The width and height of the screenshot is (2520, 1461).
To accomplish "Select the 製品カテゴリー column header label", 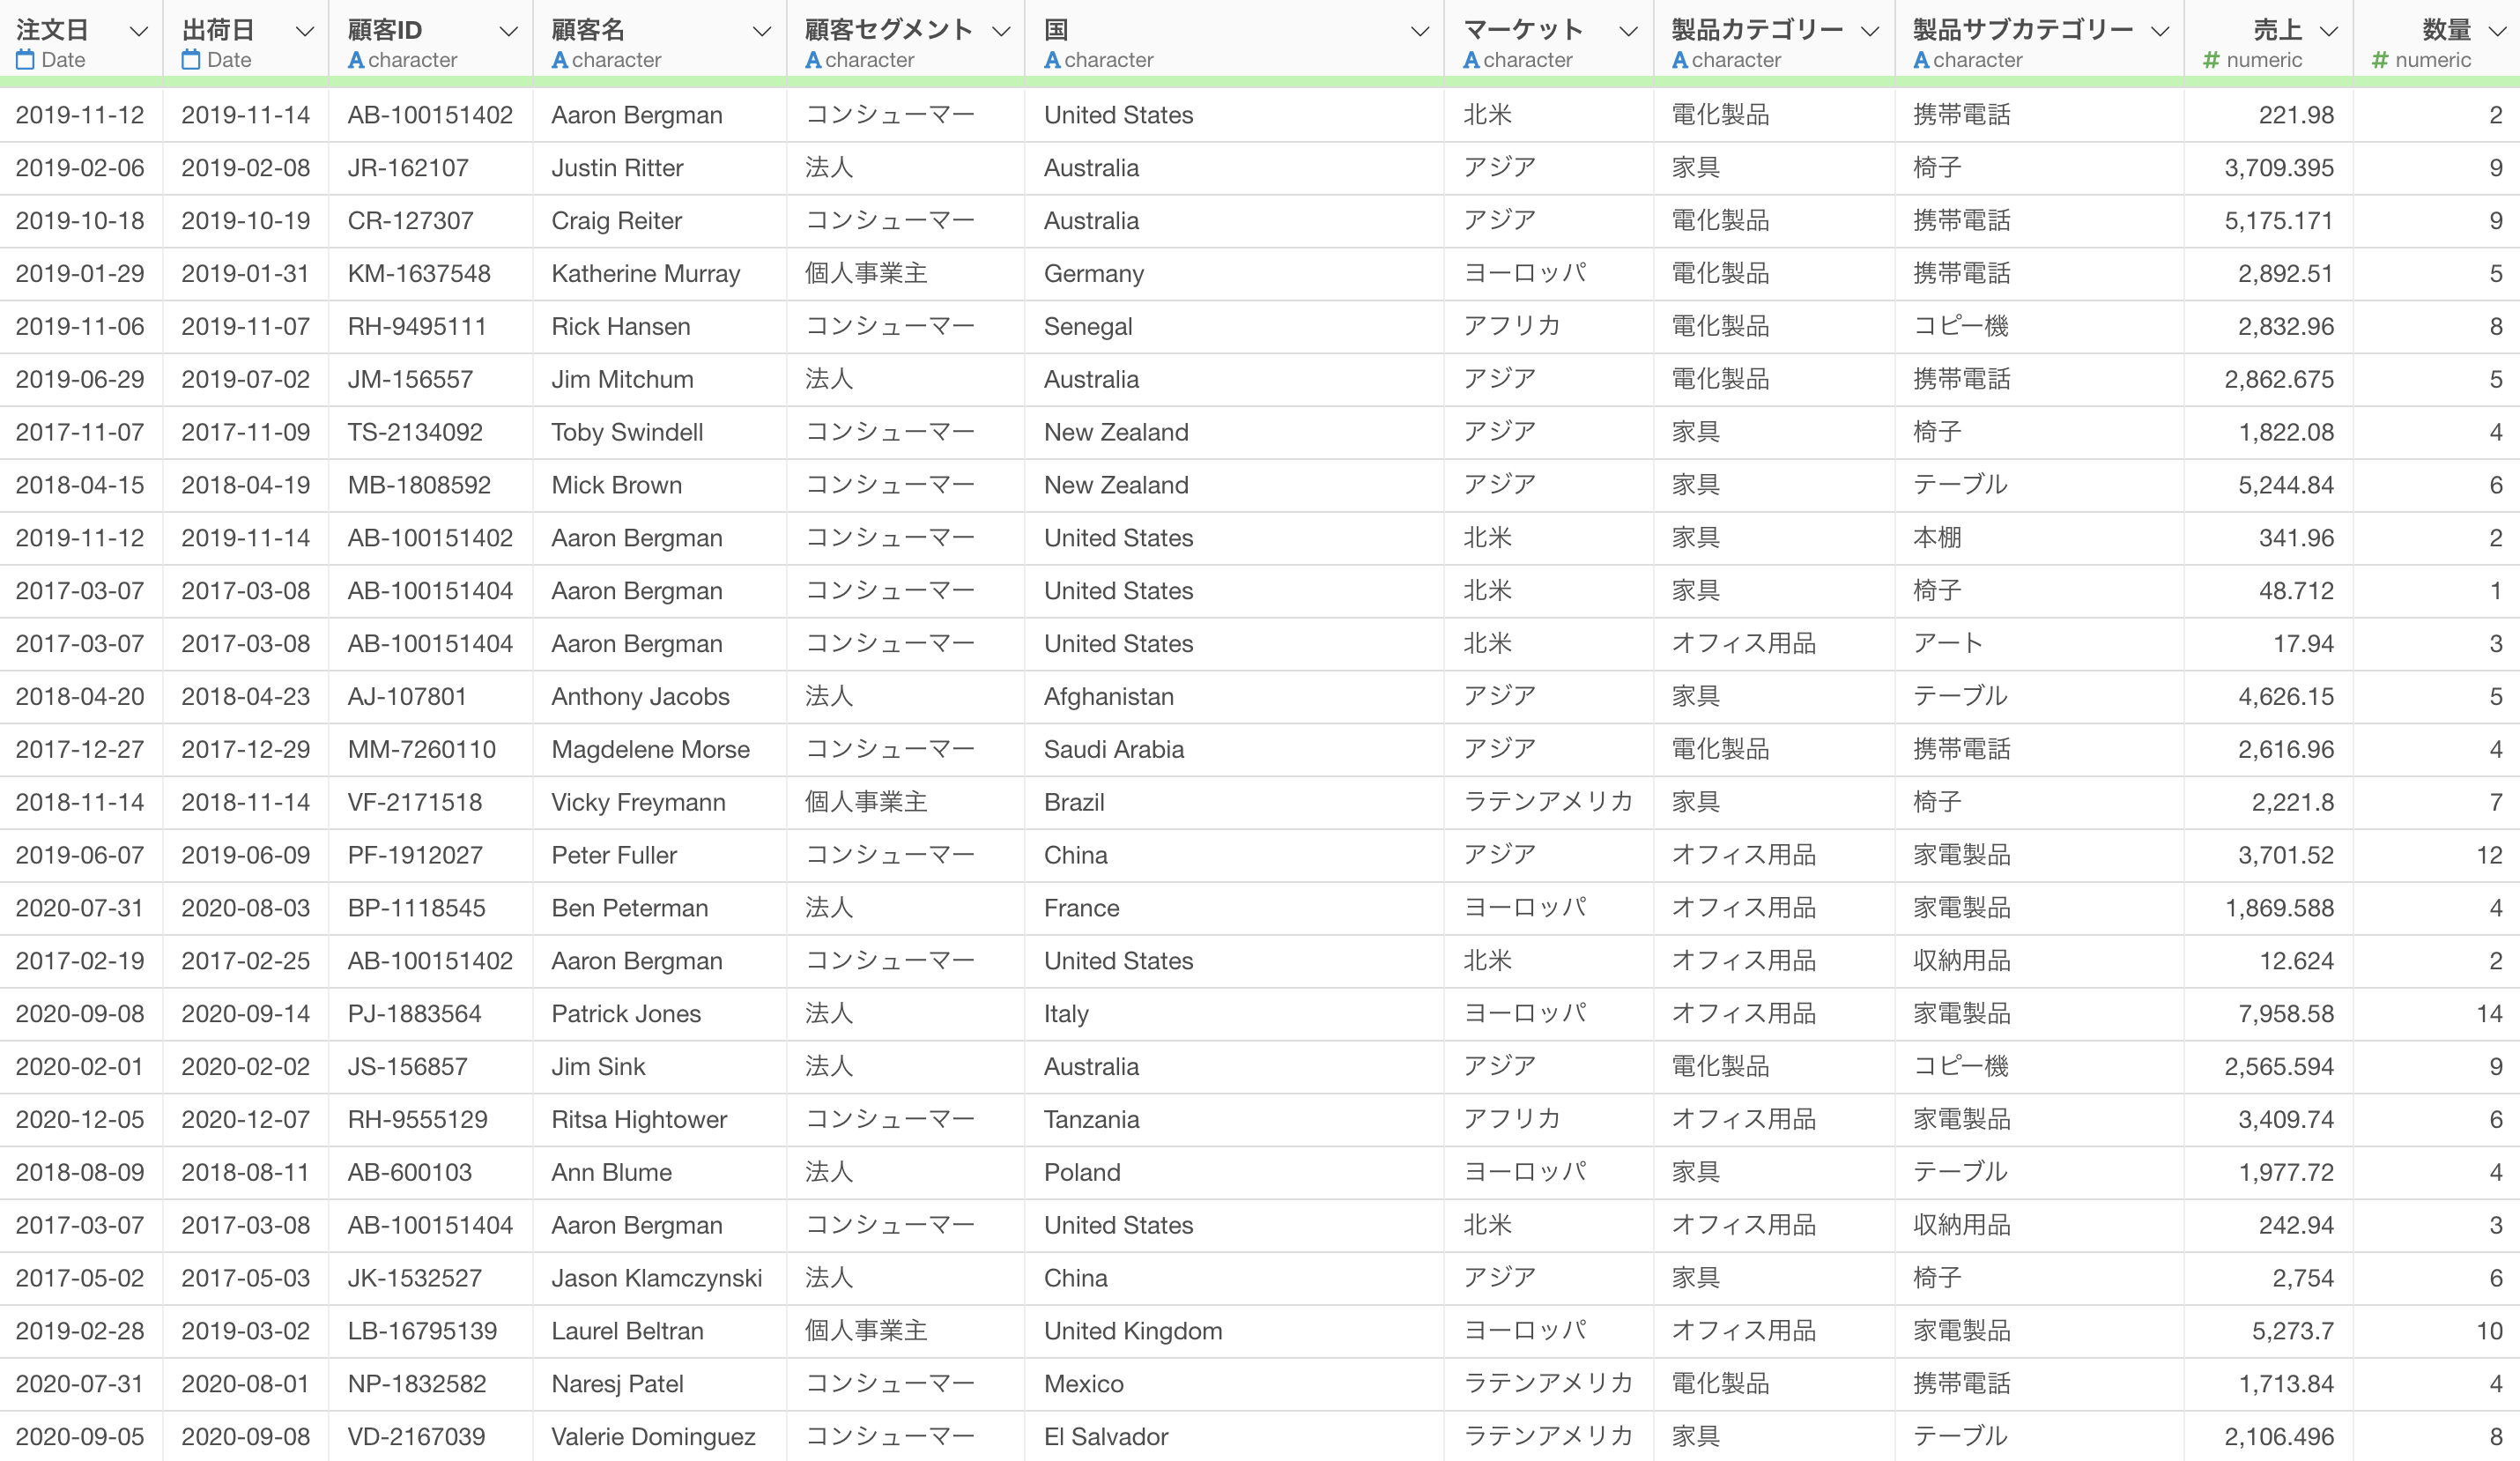I will (1757, 30).
